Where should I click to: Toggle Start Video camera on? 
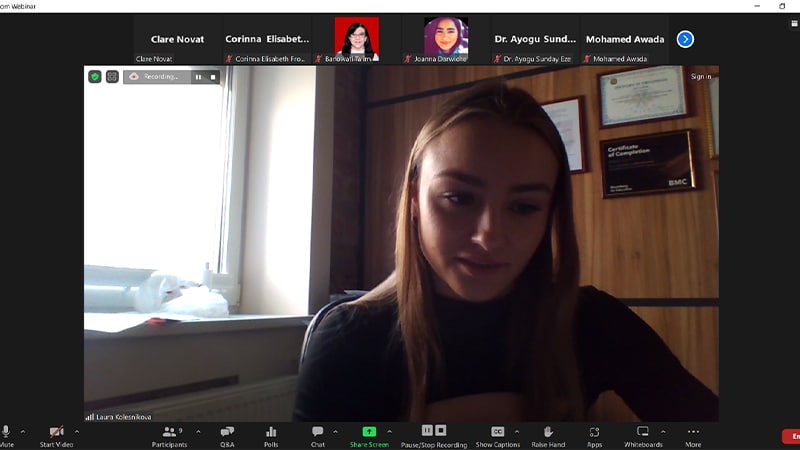click(56, 436)
